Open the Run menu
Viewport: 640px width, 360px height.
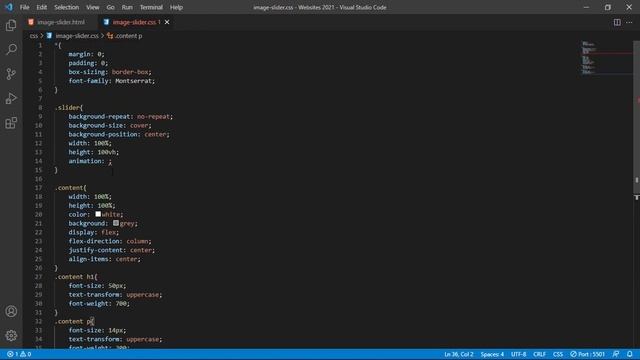[x=127, y=7]
